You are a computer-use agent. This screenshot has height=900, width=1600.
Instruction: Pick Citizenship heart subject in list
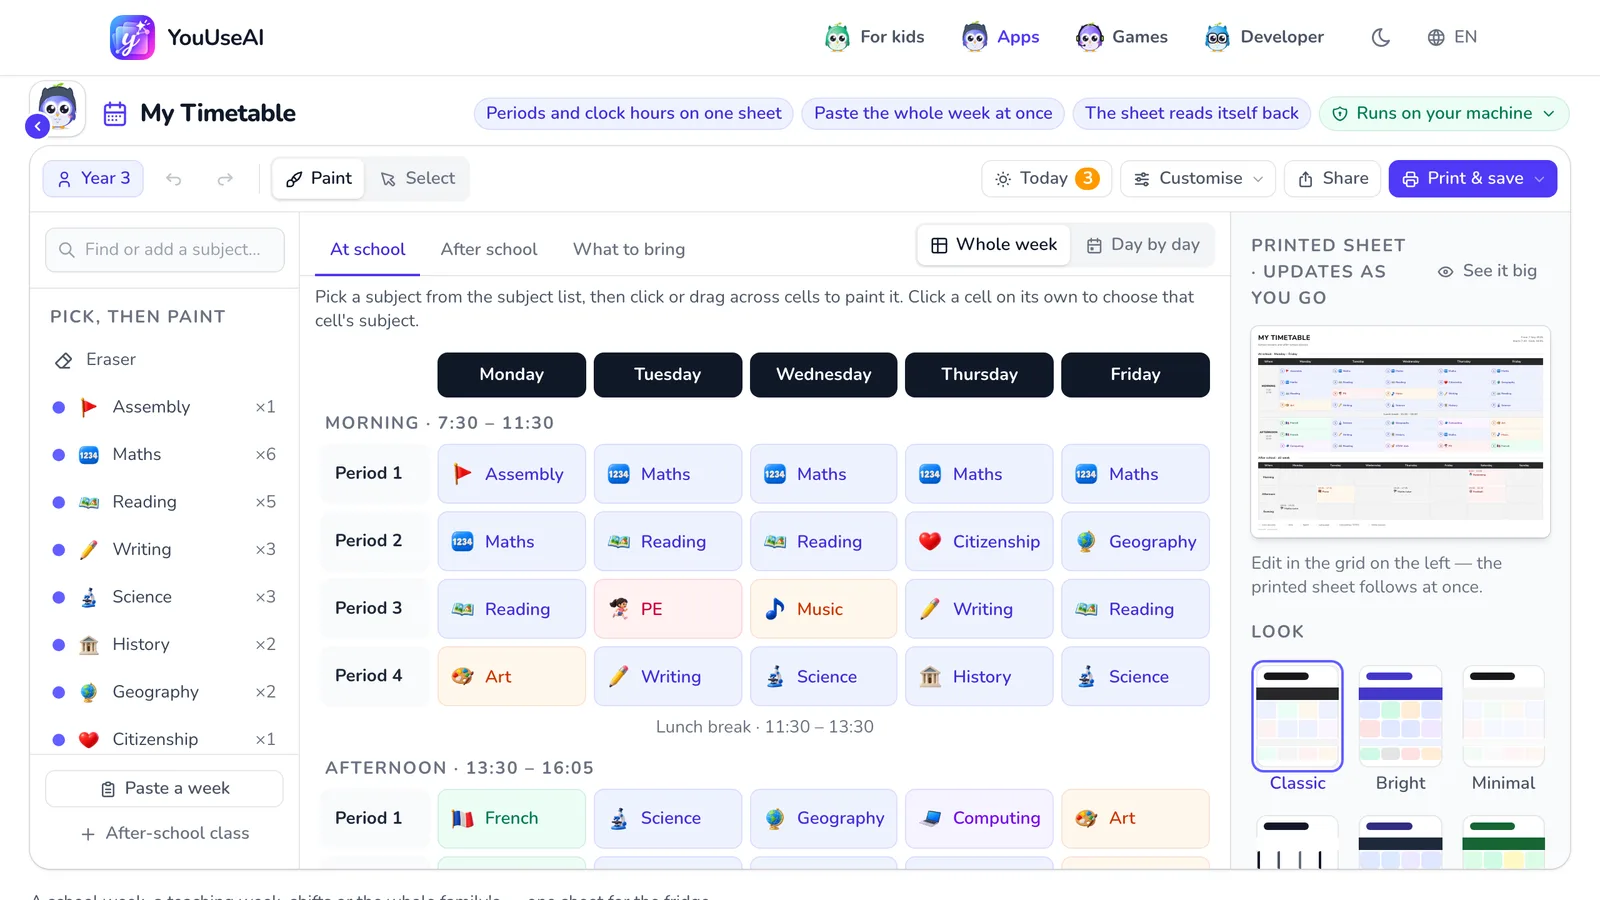165,739
